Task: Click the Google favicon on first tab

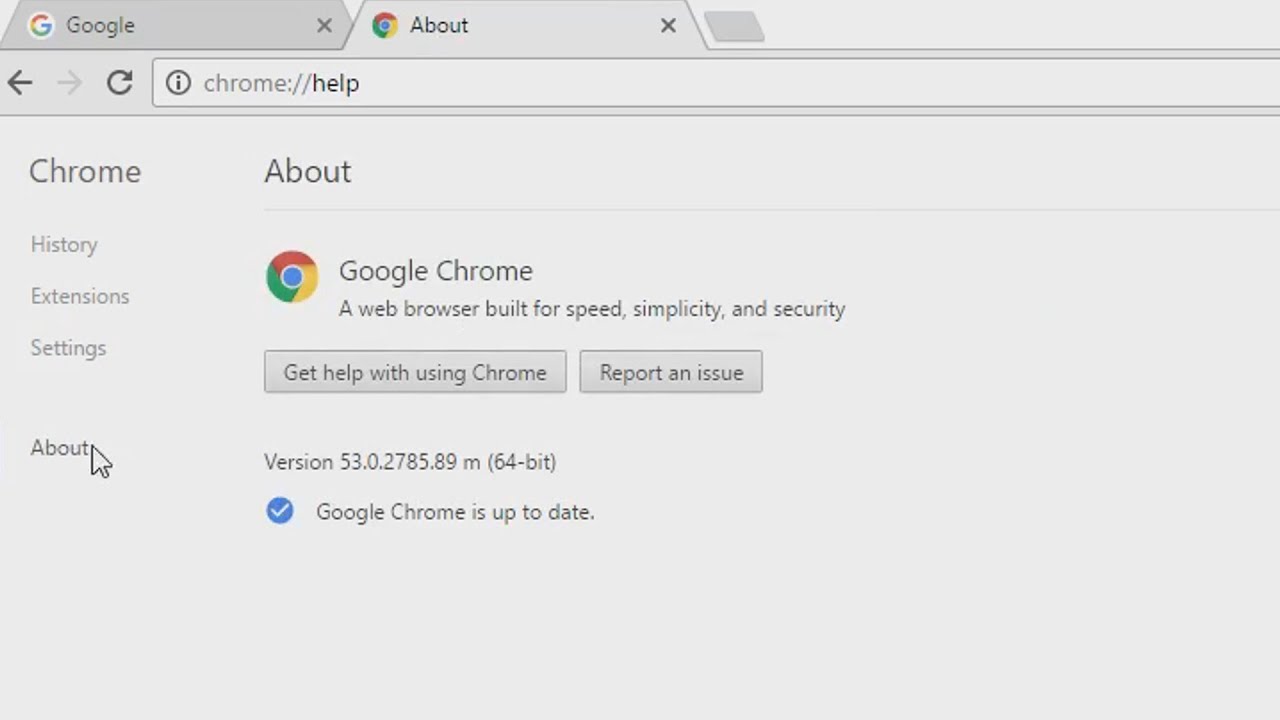Action: (41, 26)
